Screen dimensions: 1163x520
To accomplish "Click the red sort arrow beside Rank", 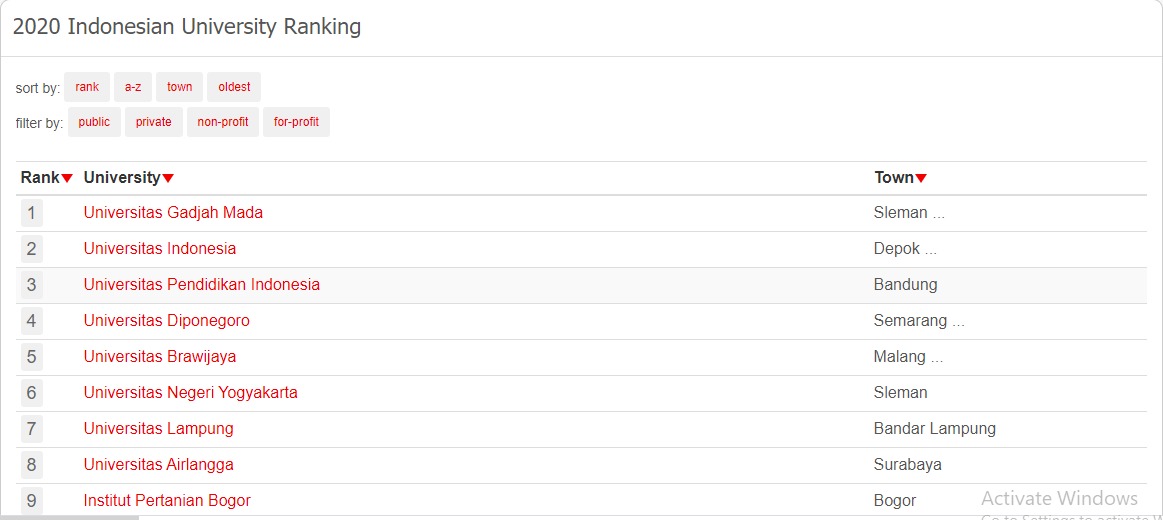I will tap(67, 179).
